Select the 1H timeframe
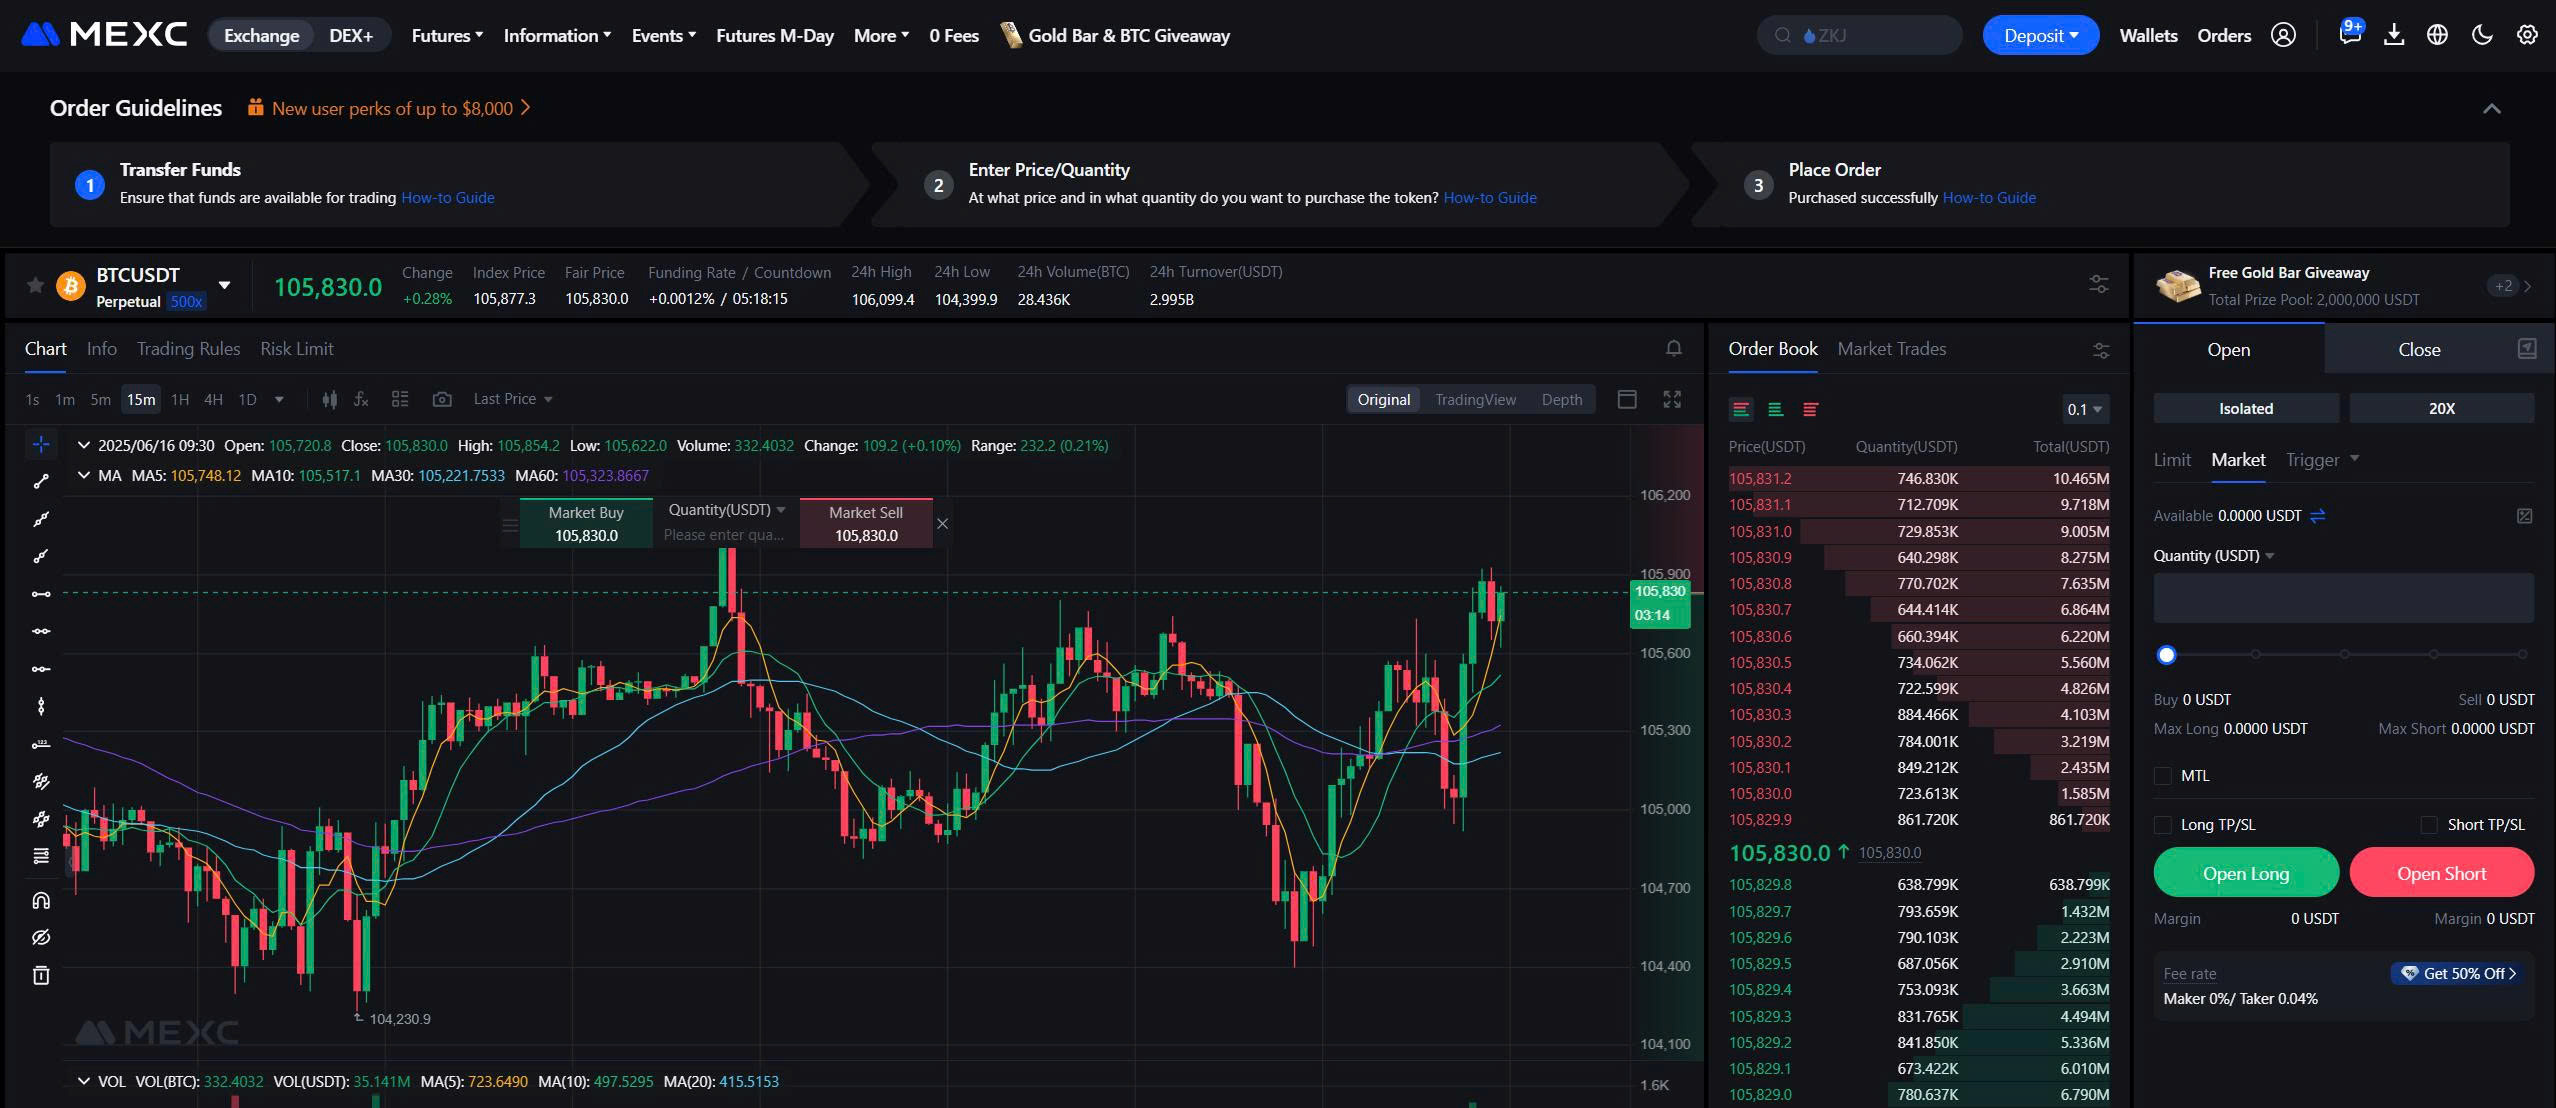This screenshot has height=1108, width=2556. click(180, 399)
